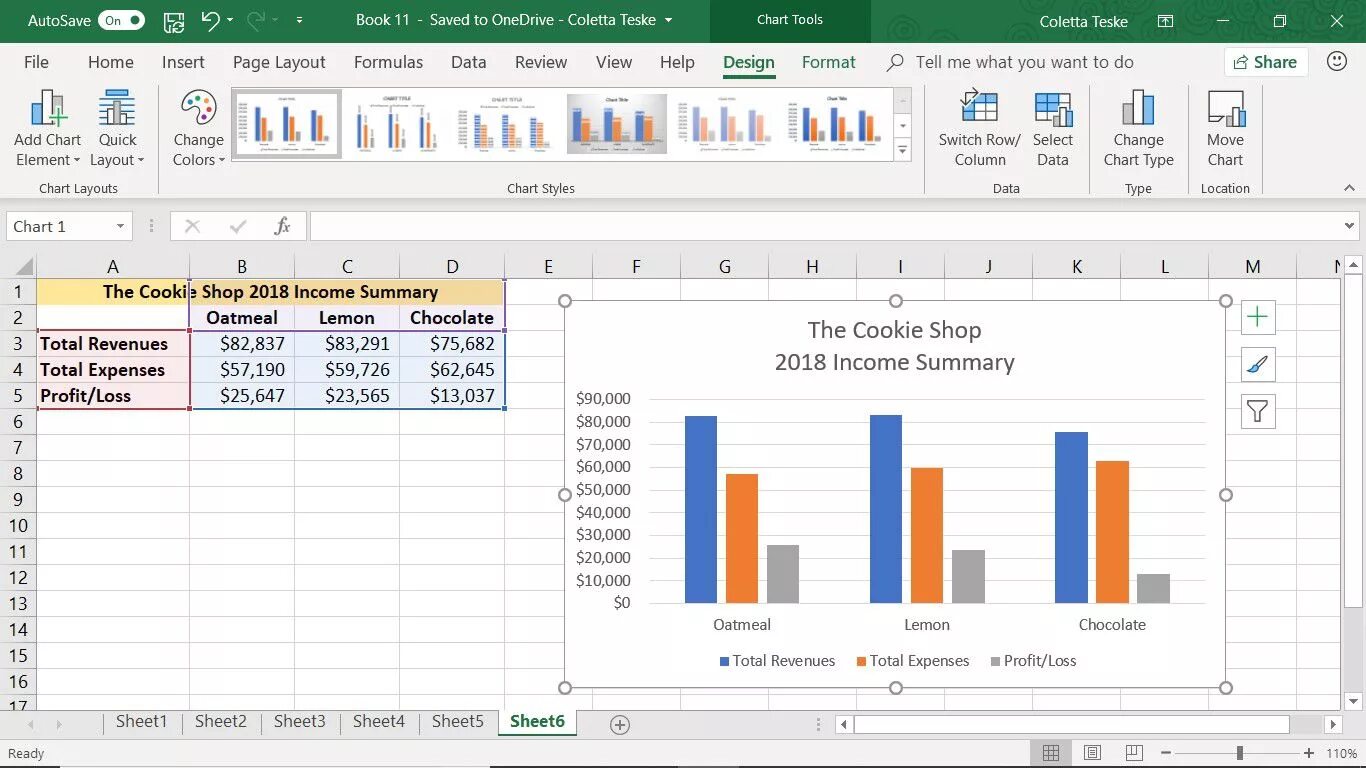Add a new sheet with plus icon

click(620, 725)
